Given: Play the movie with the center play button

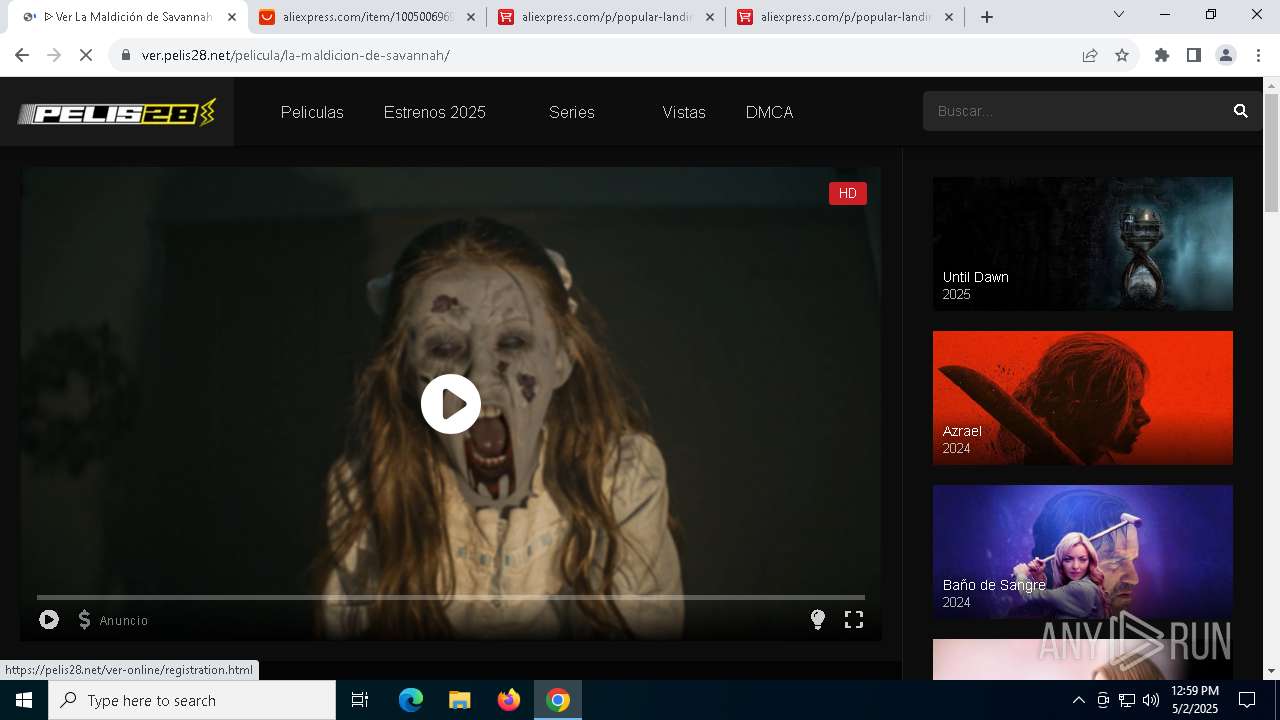Looking at the screenshot, I should click(x=451, y=404).
